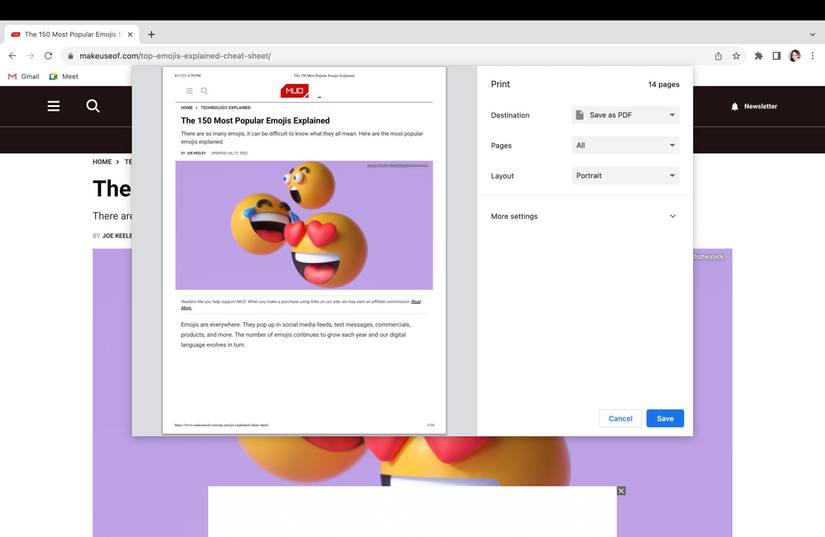Click the address bar URL

(x=175, y=56)
